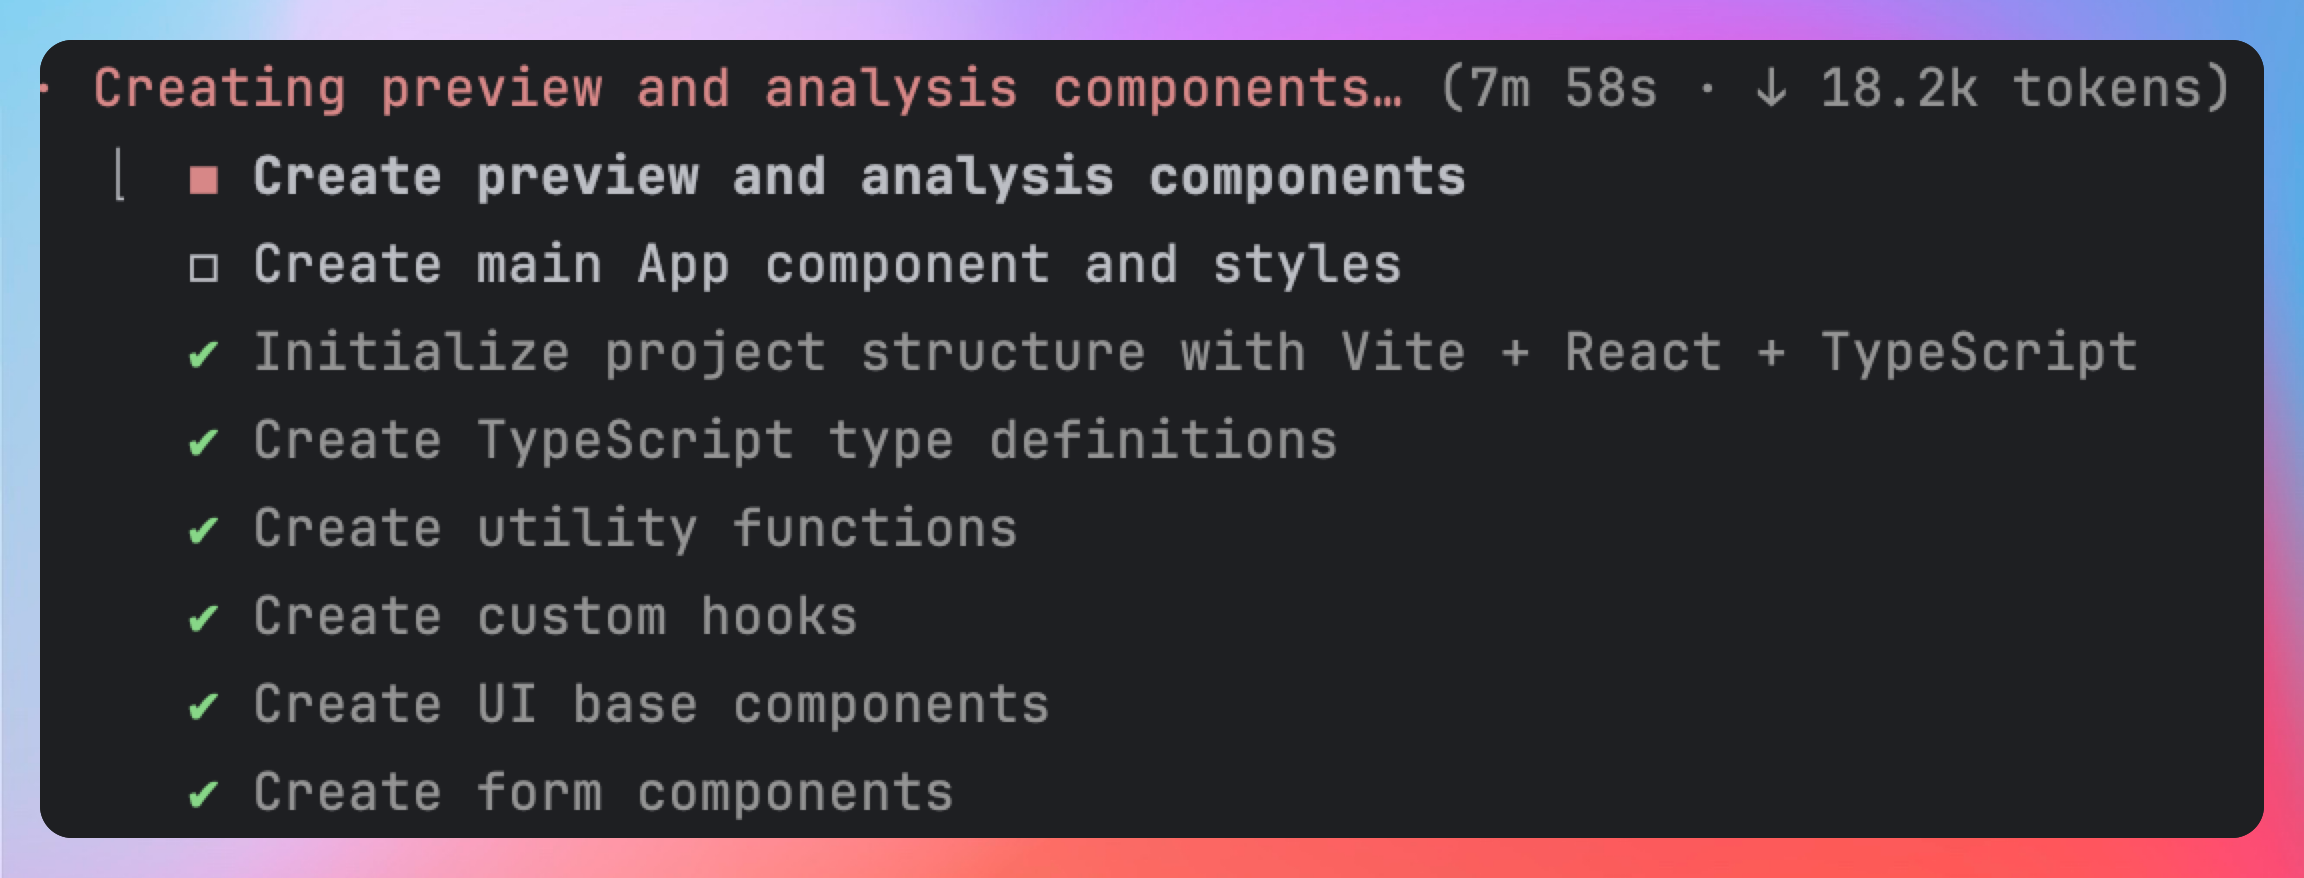Click the spinner dot before the Creating status
Image resolution: width=2304 pixels, height=878 pixels.
pos(46,88)
